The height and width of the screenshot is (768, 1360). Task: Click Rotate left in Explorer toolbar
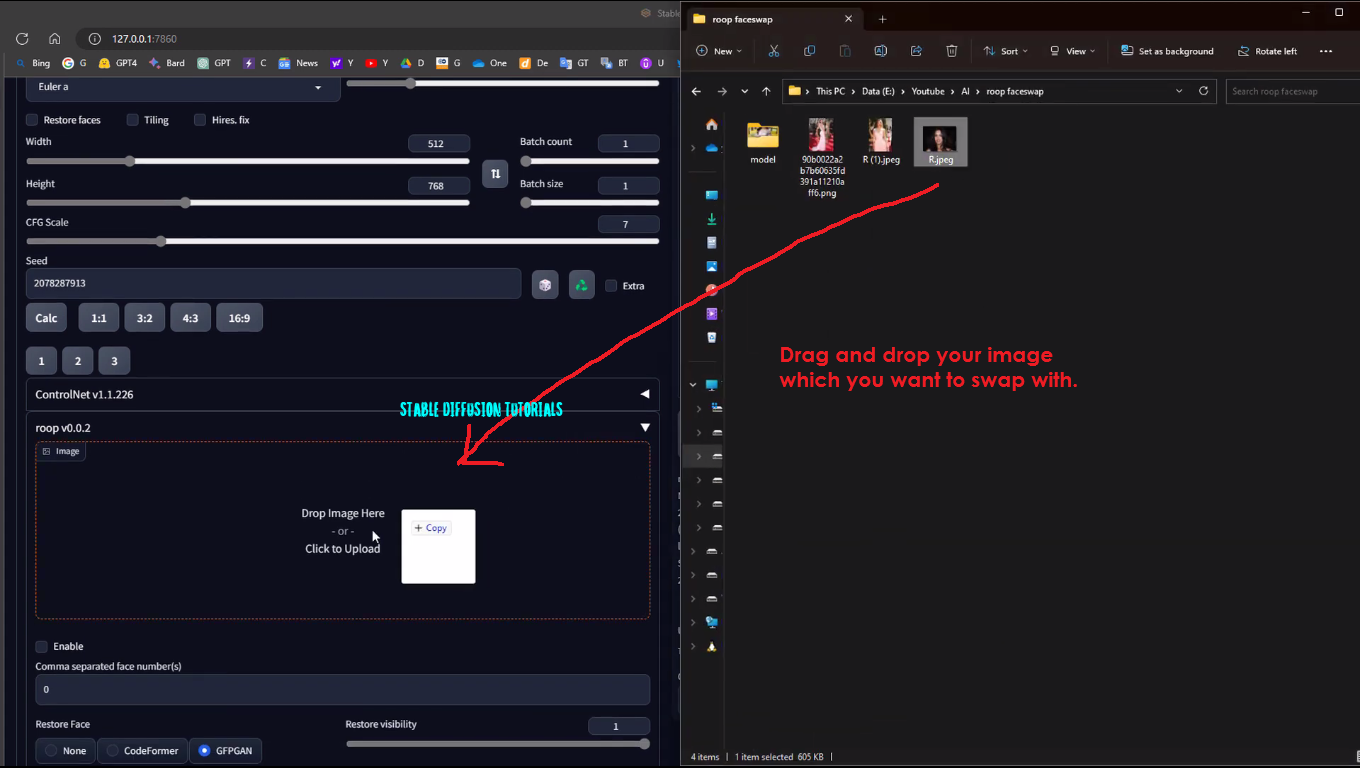1267,51
